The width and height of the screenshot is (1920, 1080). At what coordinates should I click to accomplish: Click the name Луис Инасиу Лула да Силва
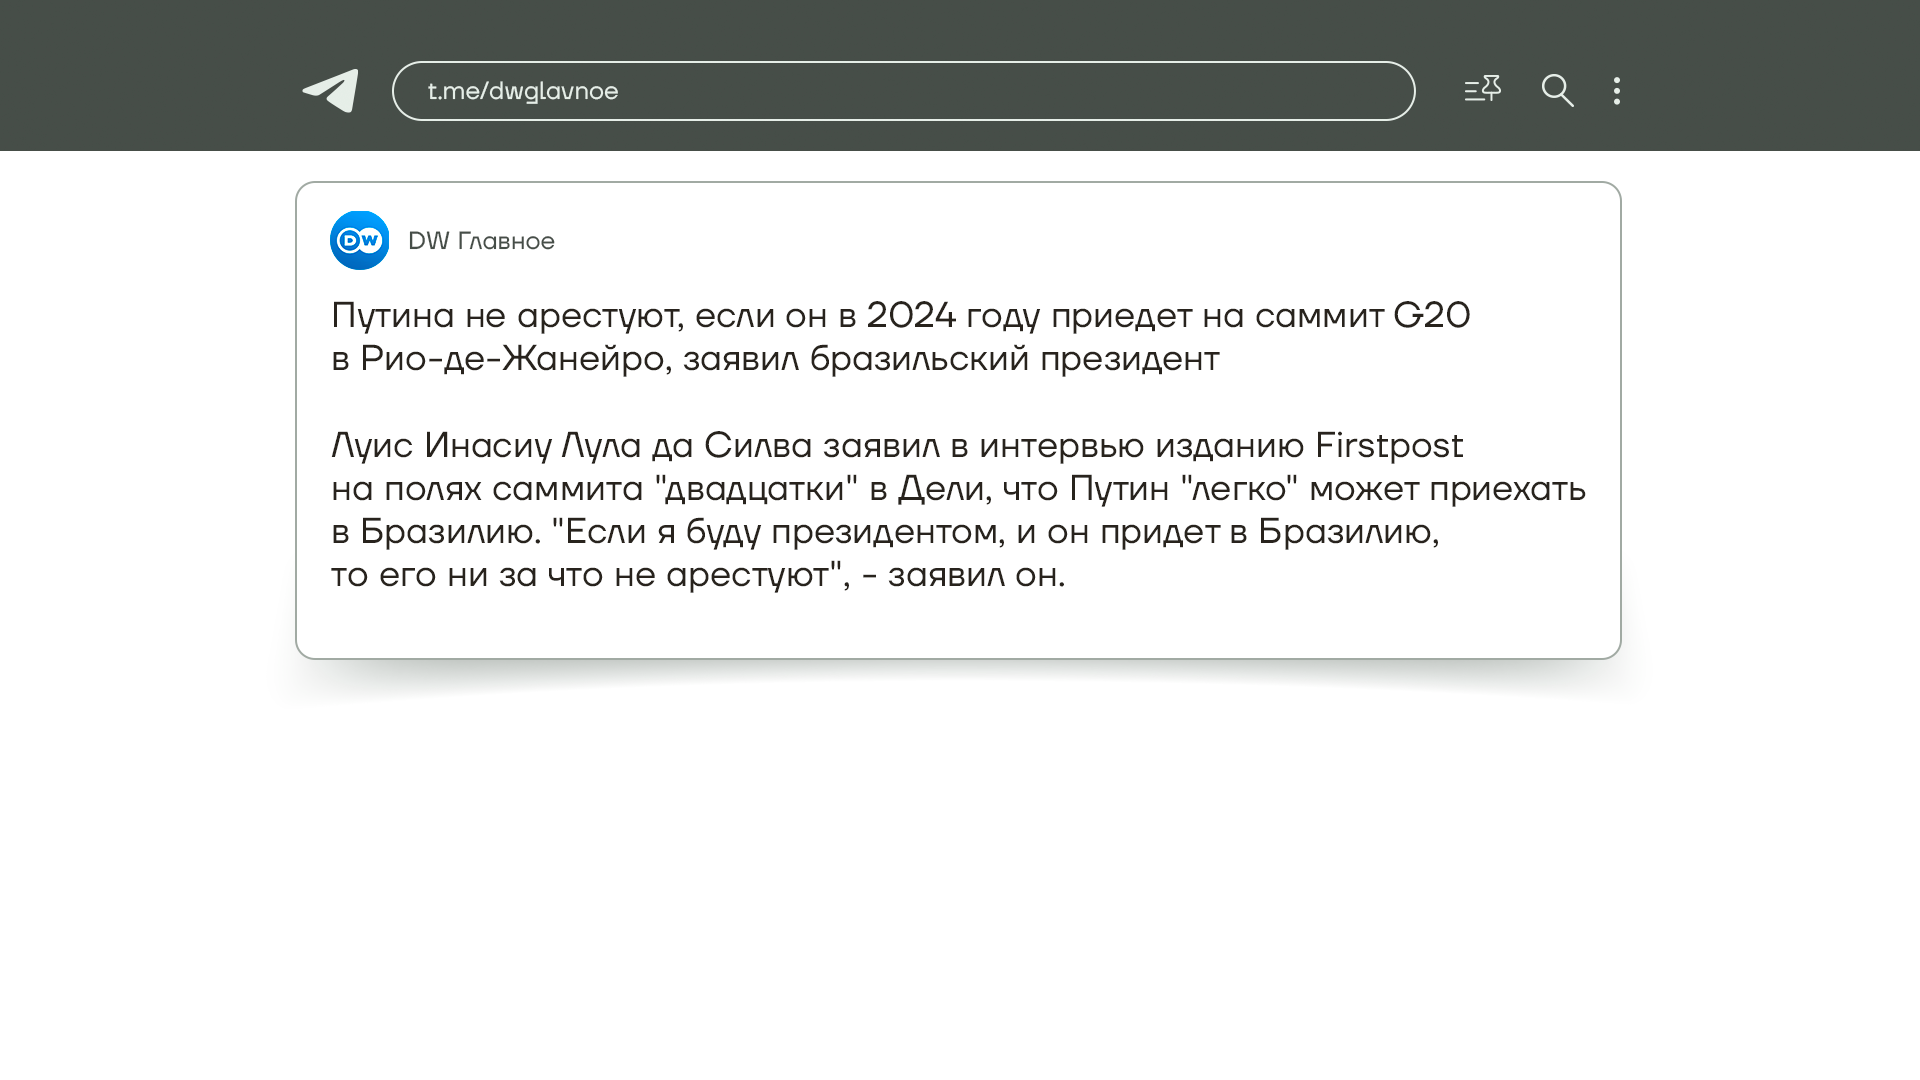pyautogui.click(x=571, y=446)
